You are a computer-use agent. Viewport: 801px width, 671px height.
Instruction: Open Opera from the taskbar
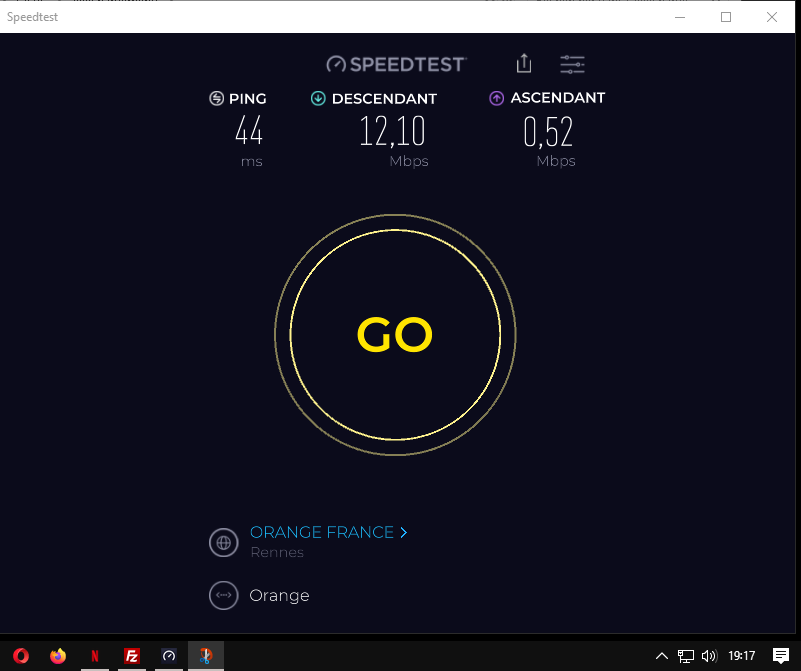[21, 656]
